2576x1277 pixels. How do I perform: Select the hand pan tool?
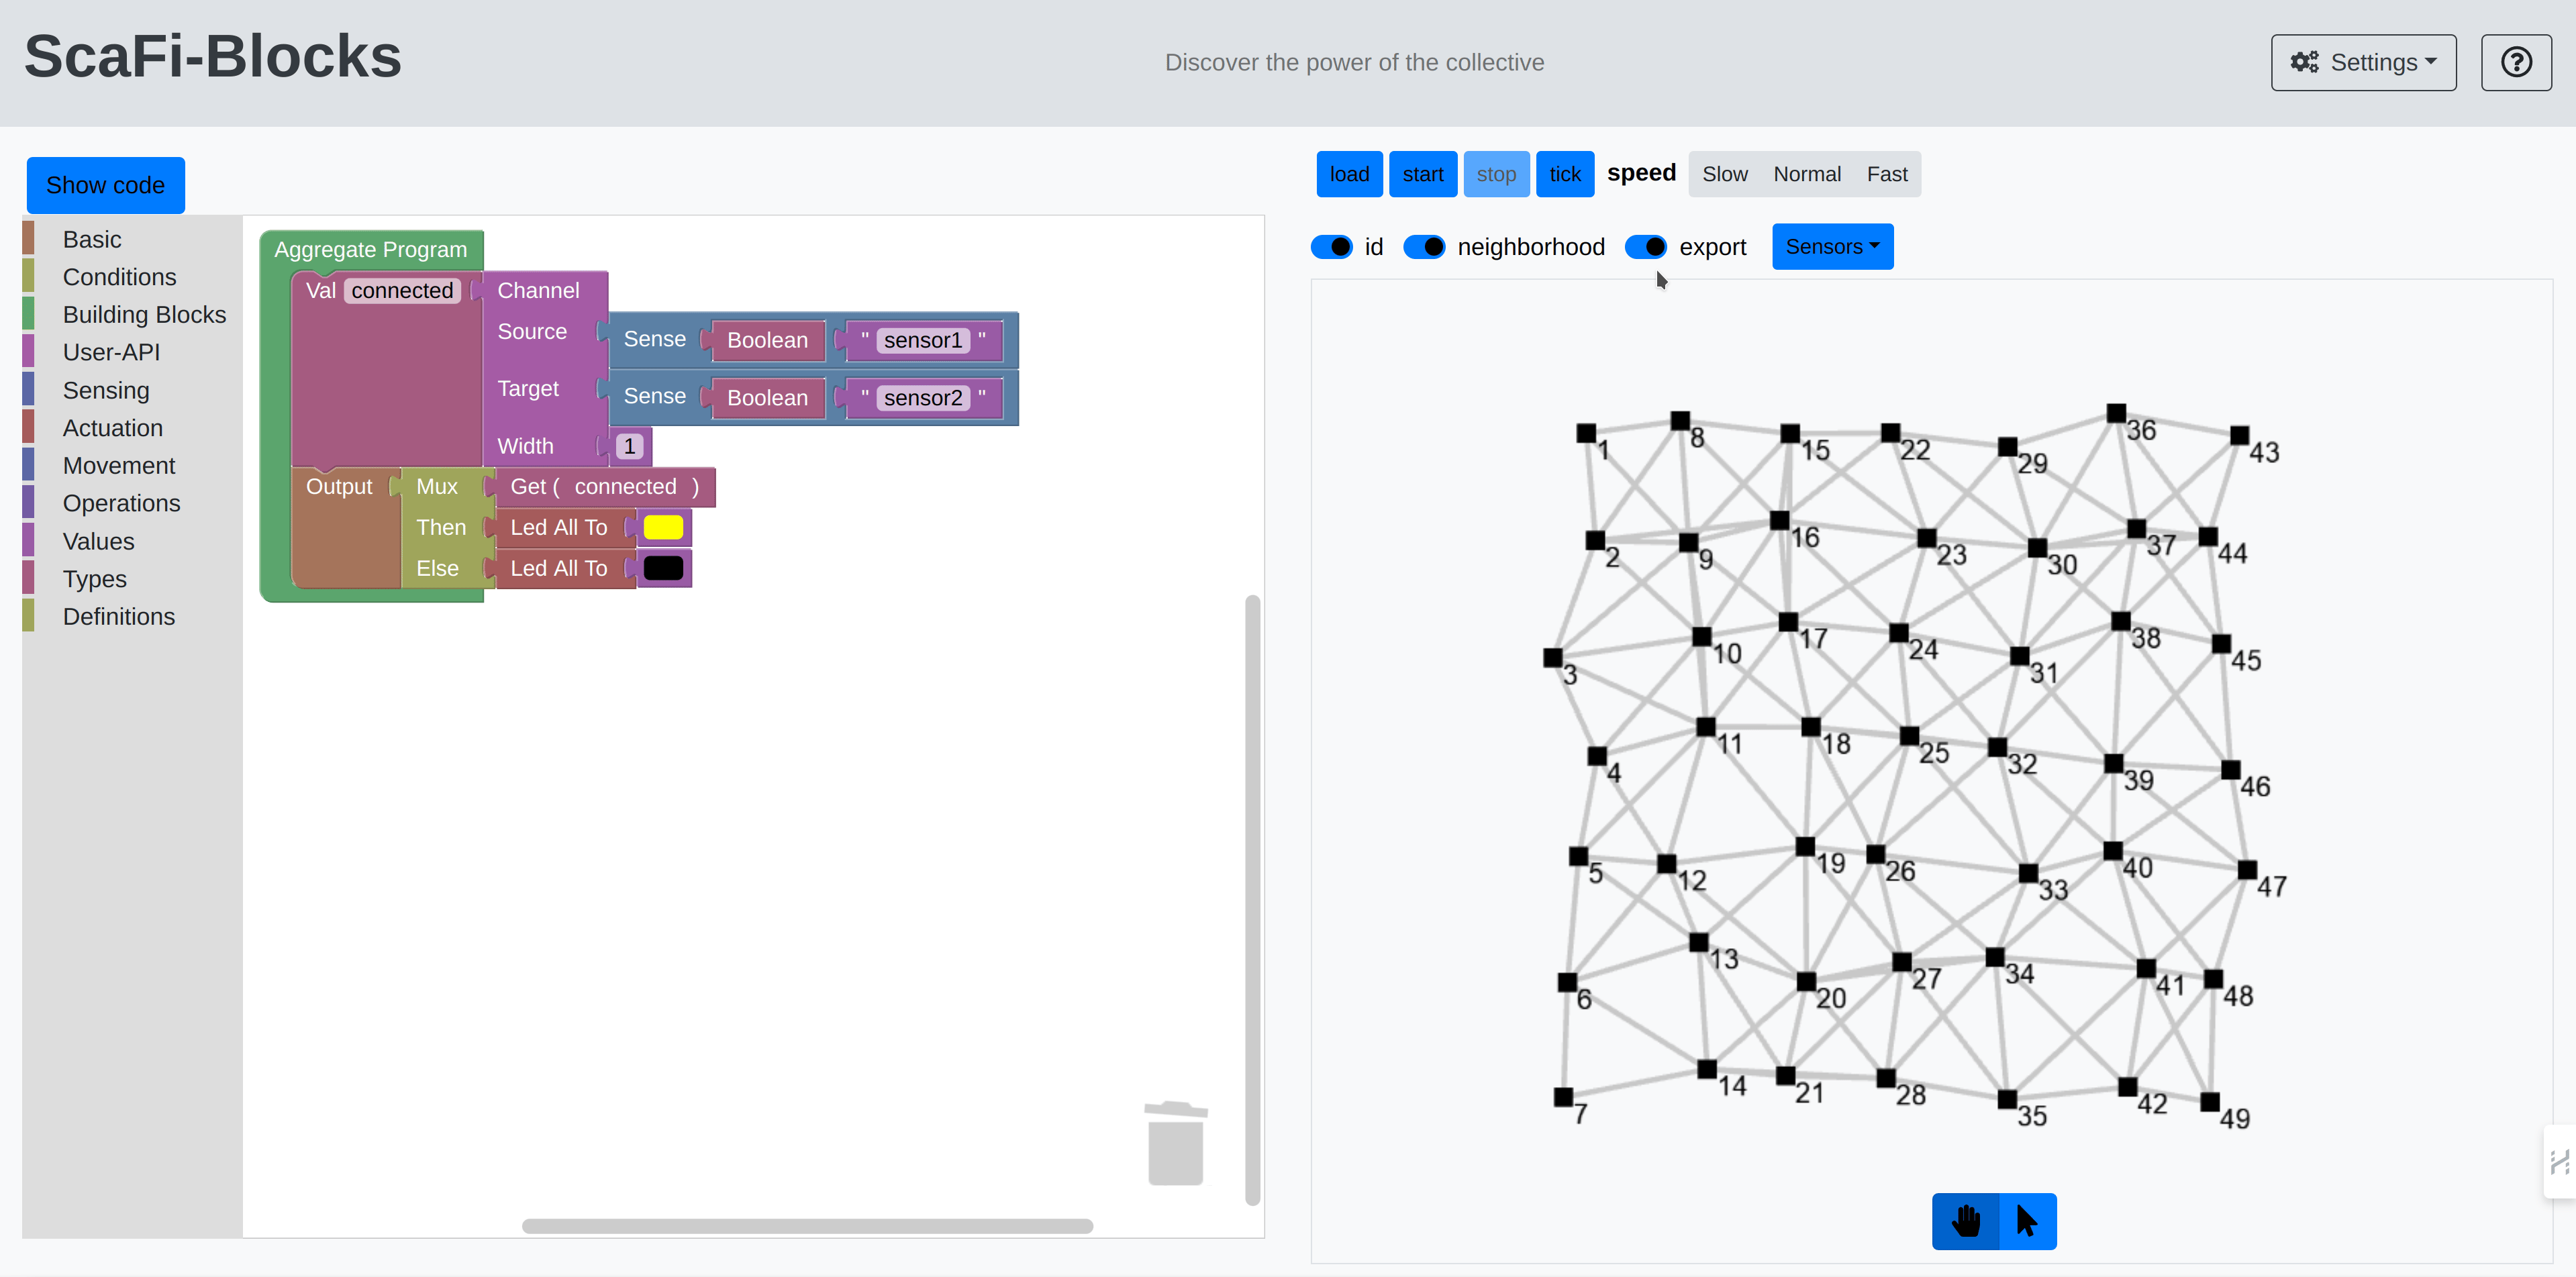1965,1220
